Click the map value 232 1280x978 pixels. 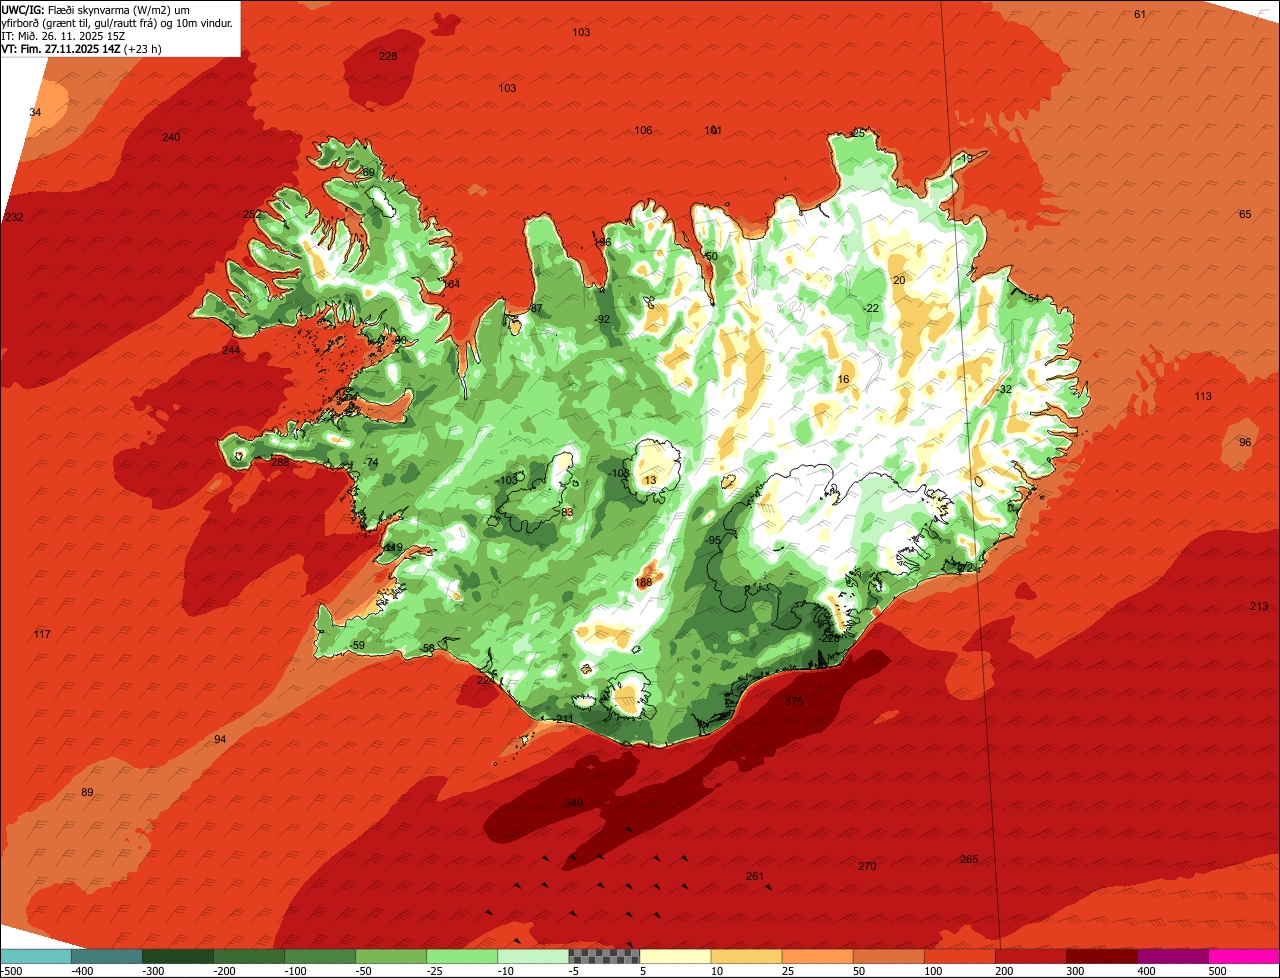pos(13,217)
